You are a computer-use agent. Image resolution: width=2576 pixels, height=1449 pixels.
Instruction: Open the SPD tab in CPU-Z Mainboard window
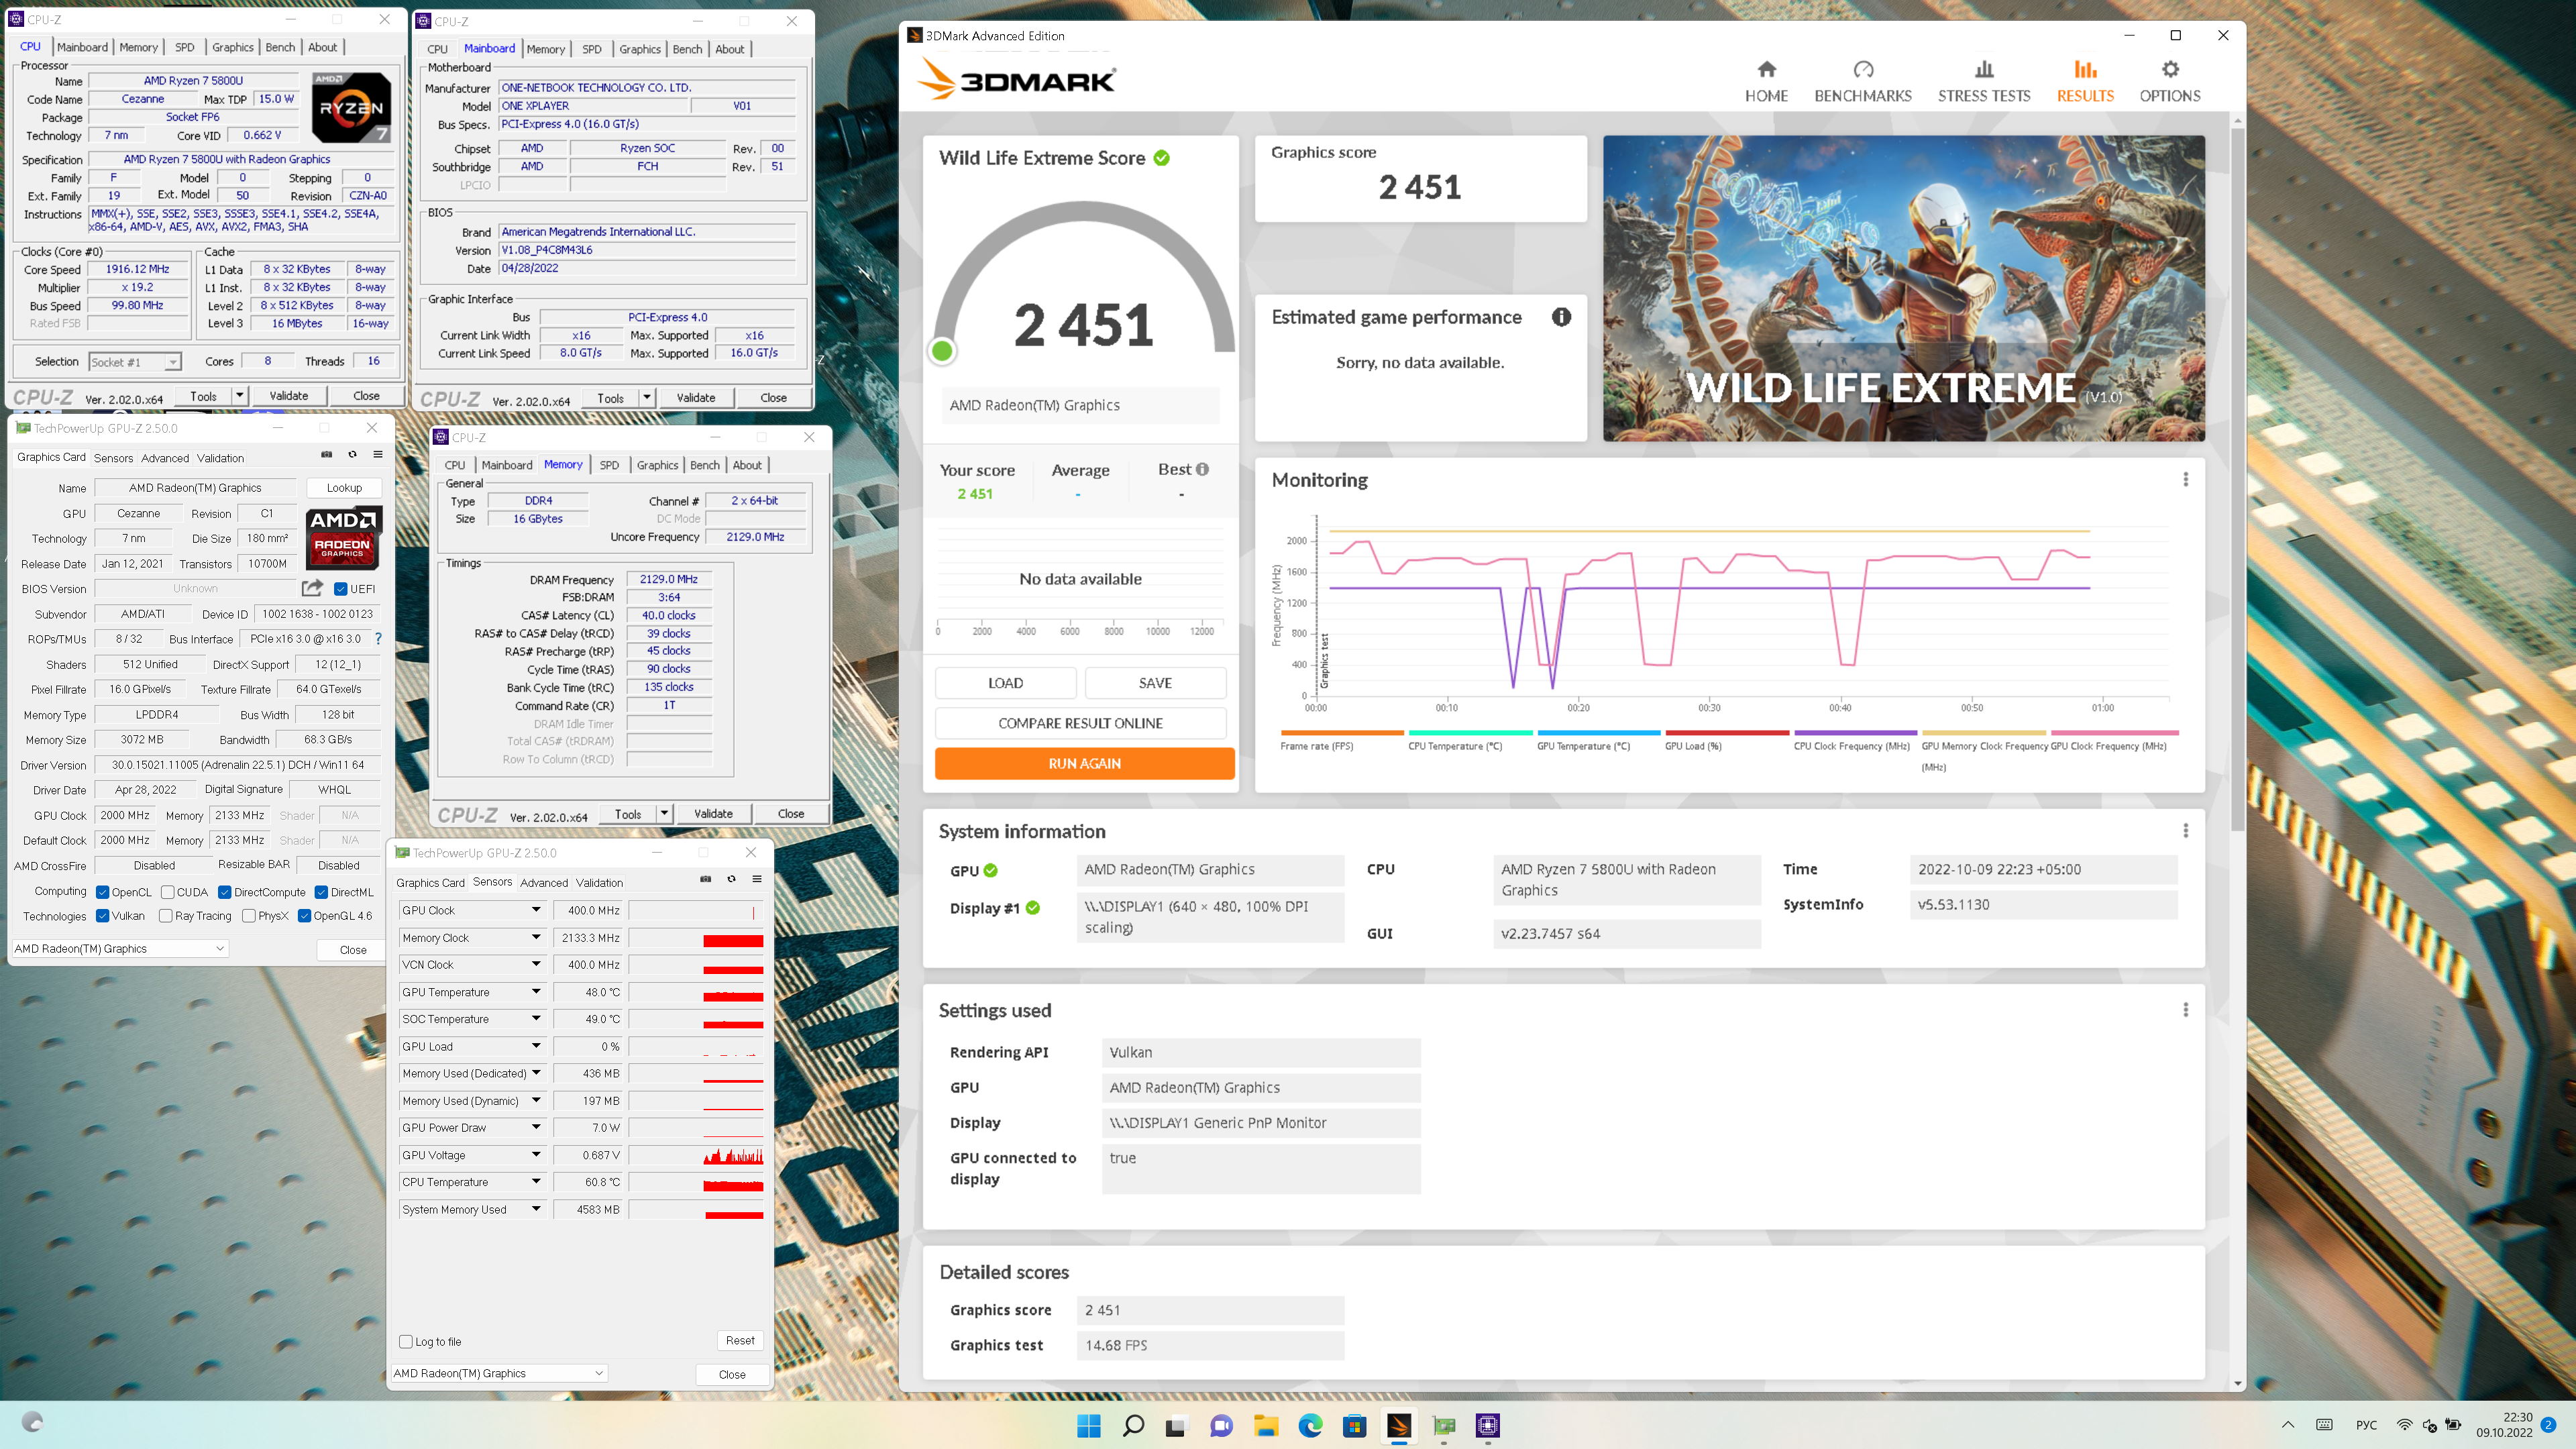592,49
